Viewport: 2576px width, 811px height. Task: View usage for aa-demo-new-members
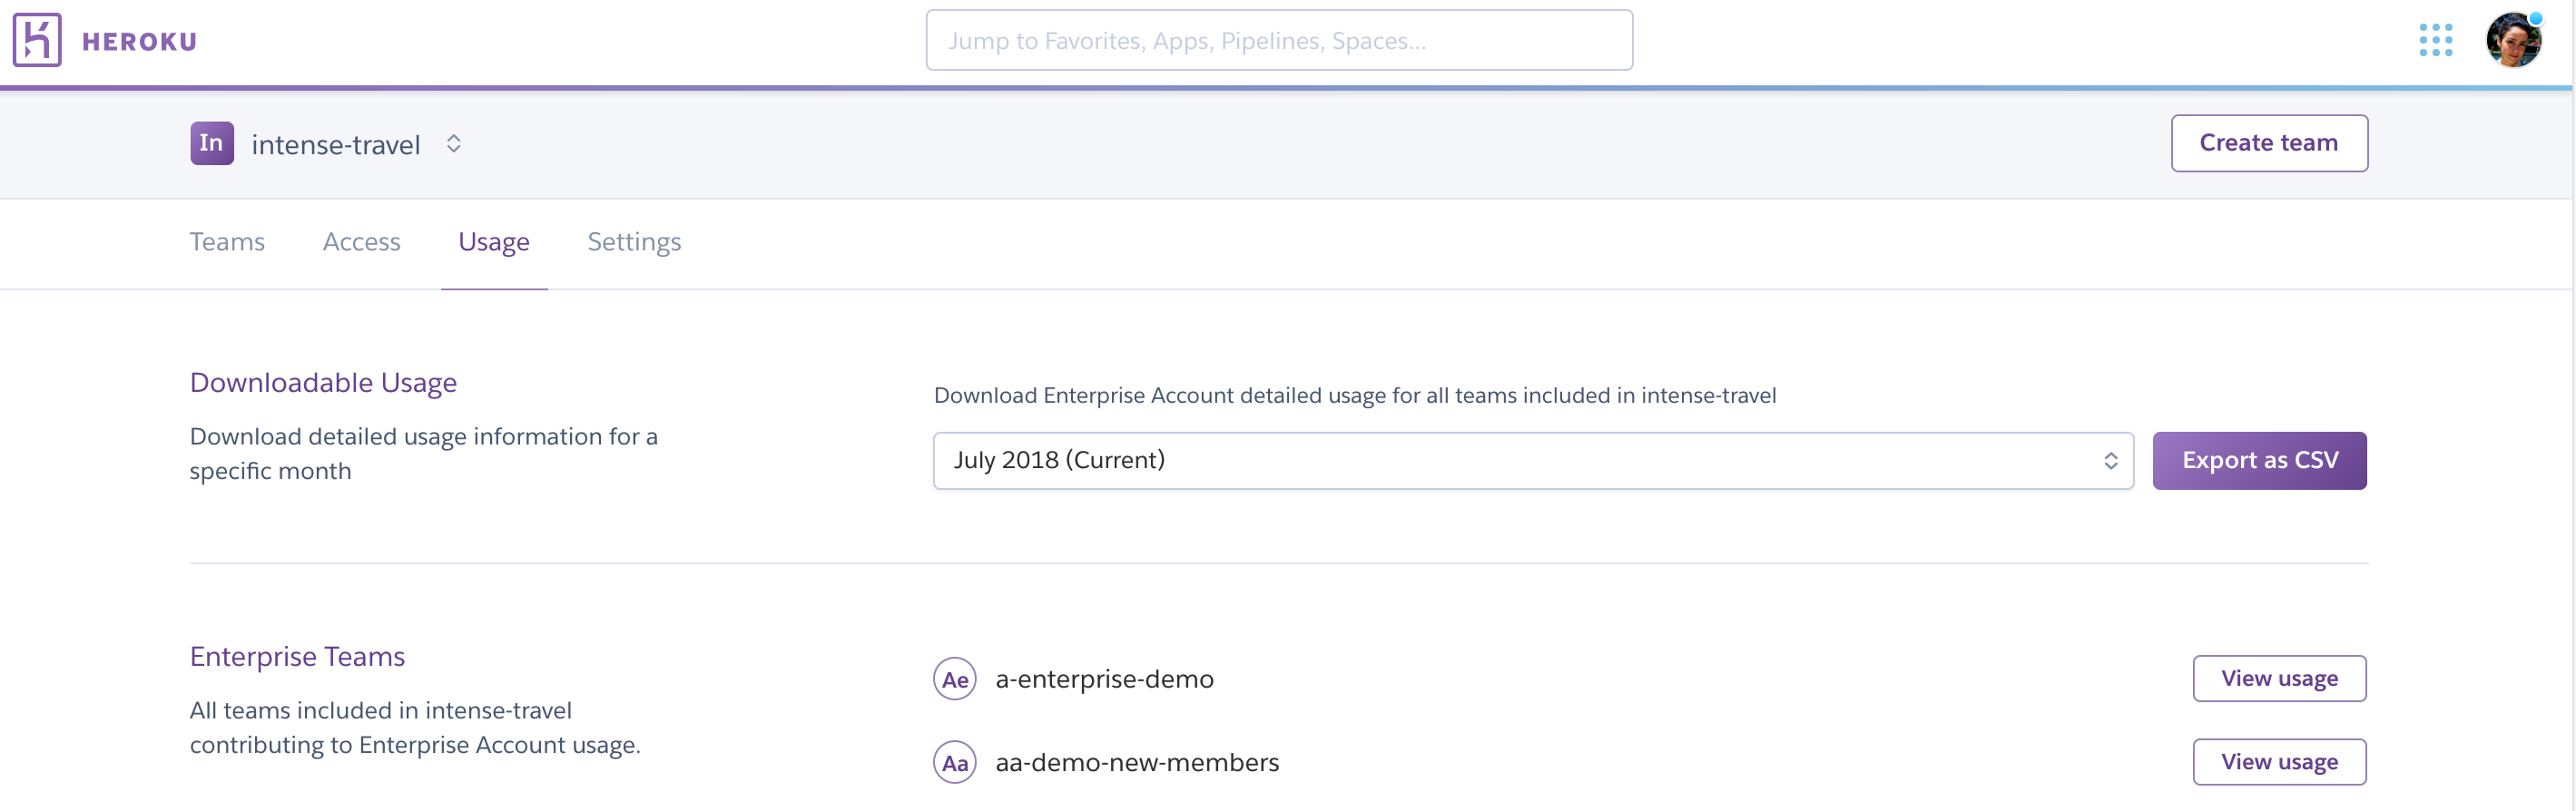pyautogui.click(x=2279, y=763)
